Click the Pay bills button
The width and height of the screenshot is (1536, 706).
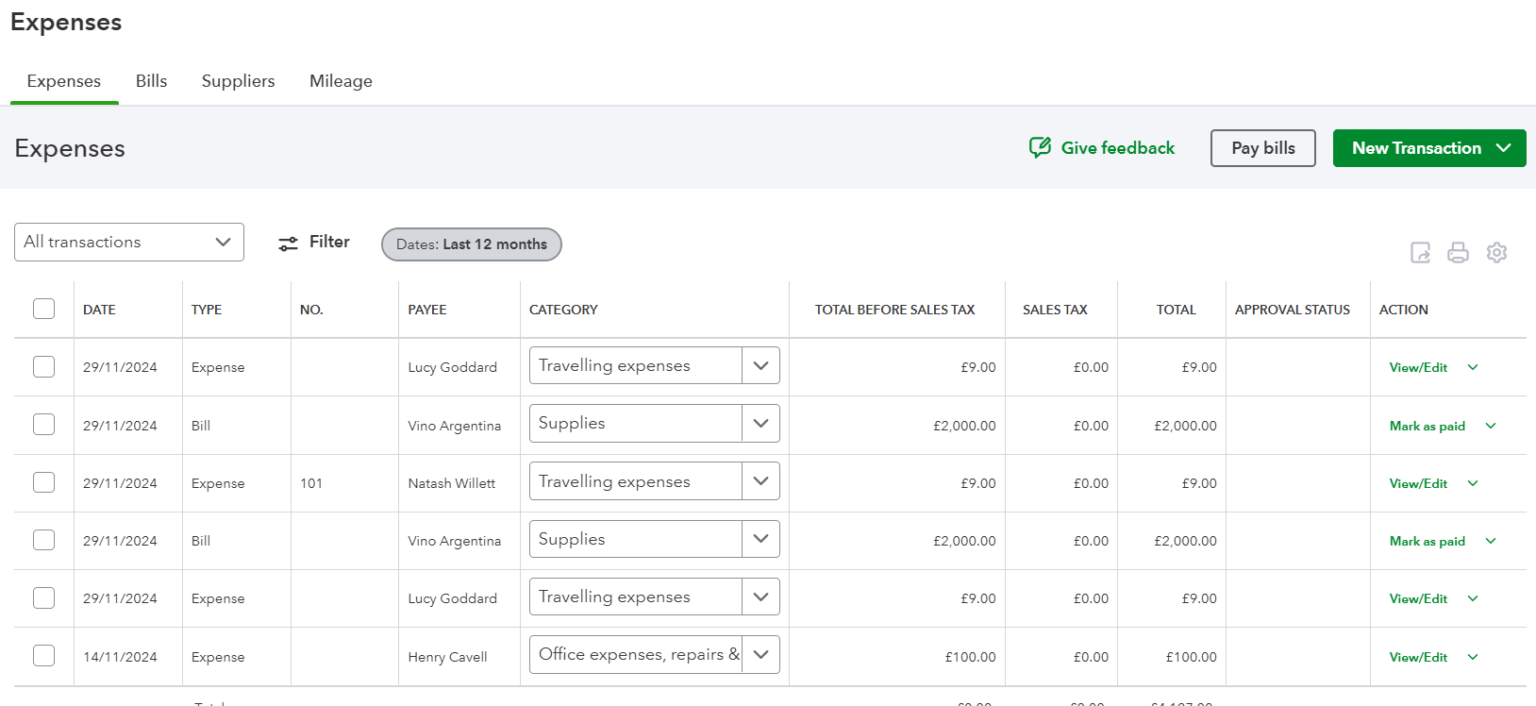[1263, 147]
